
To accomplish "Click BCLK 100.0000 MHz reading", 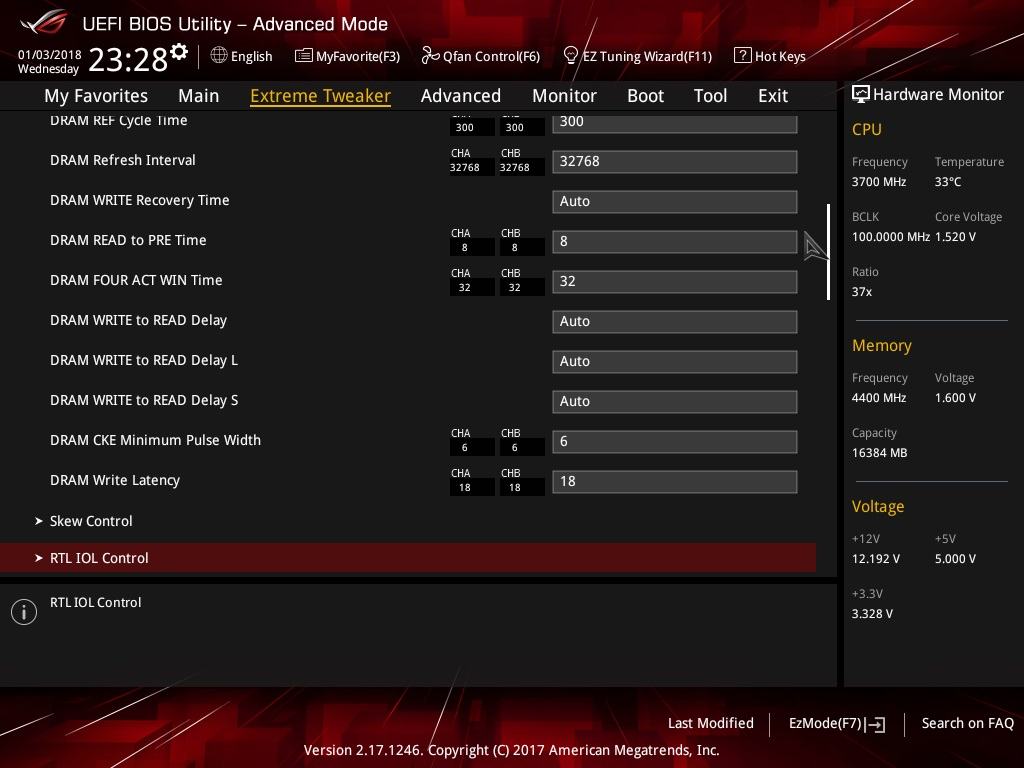I will coord(891,236).
